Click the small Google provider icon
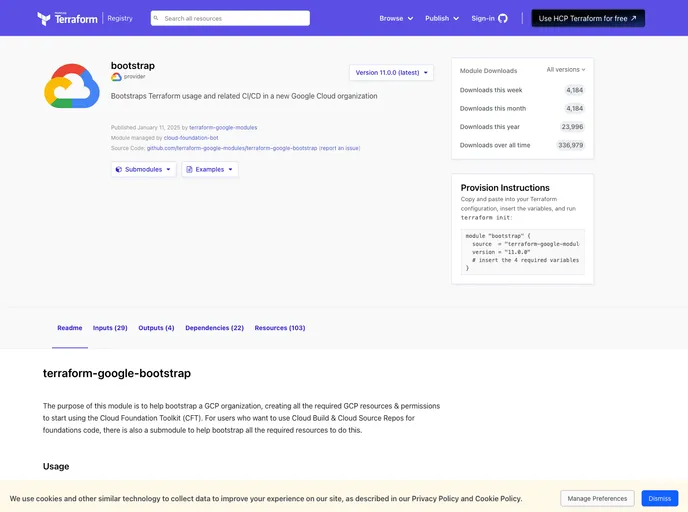Viewport: 688px width, 512px height. pyautogui.click(x=116, y=77)
